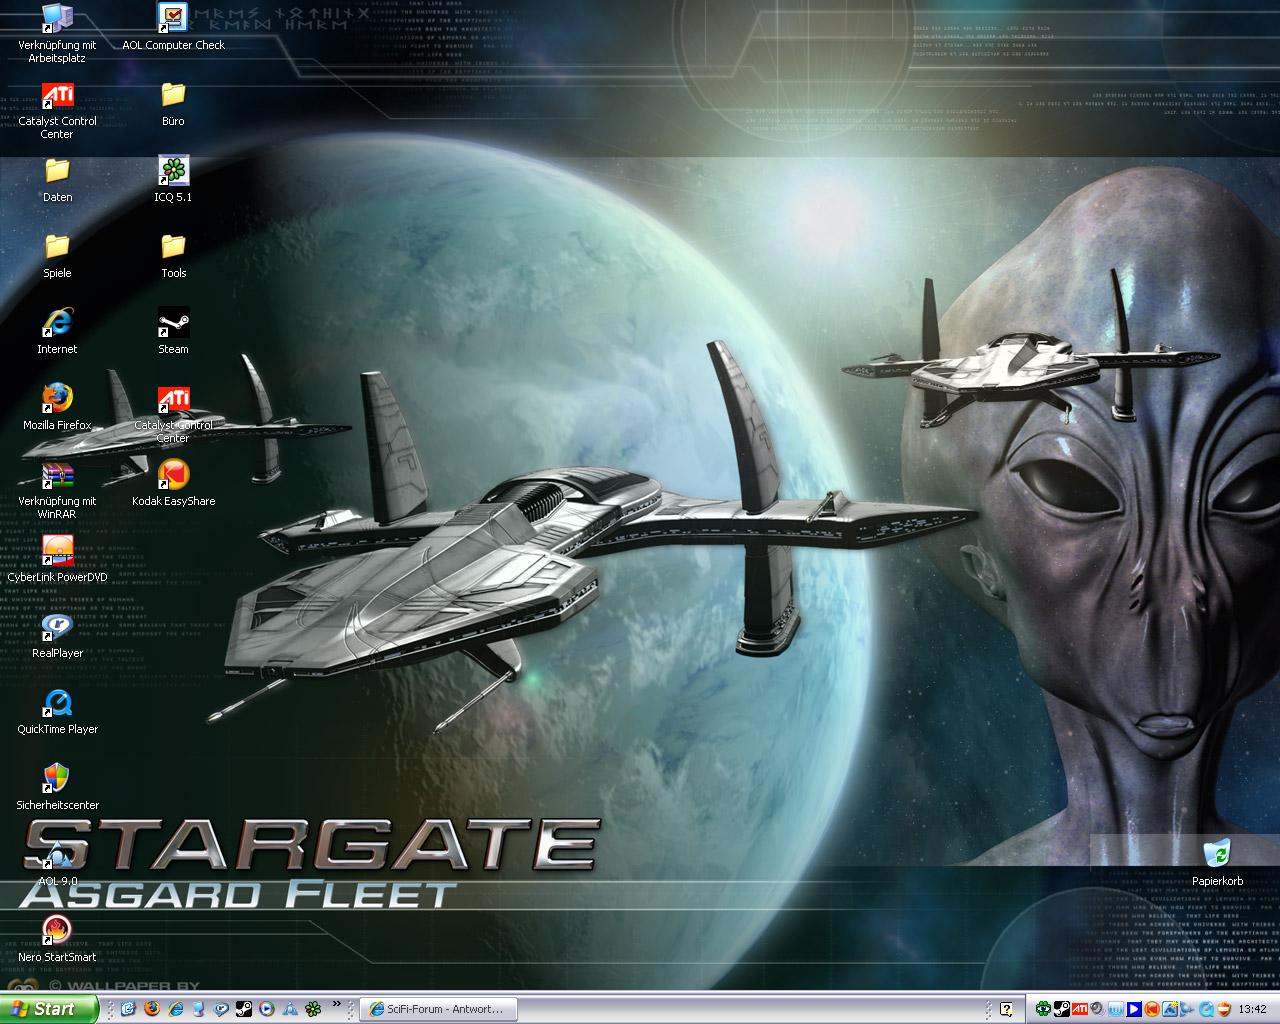The height and width of the screenshot is (1024, 1280).
Task: Open the Steam desktop shortcut
Action: (x=173, y=325)
